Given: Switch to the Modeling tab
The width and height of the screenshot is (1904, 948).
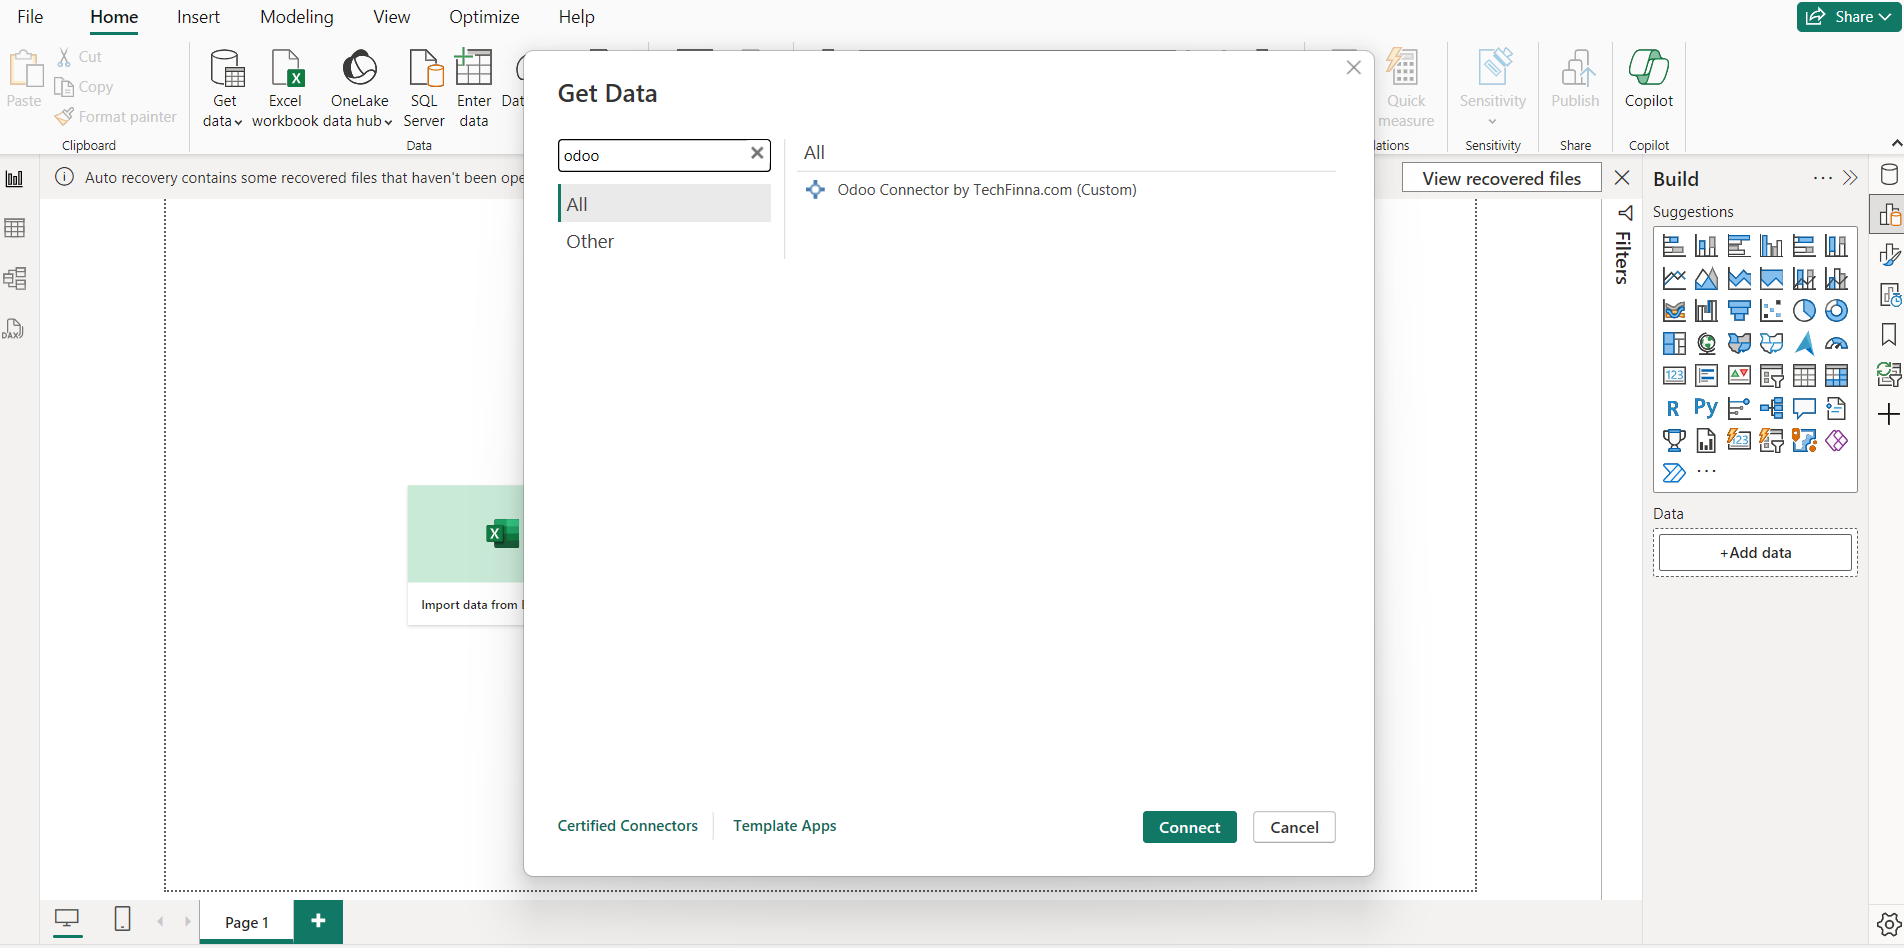Looking at the screenshot, I should [x=297, y=17].
